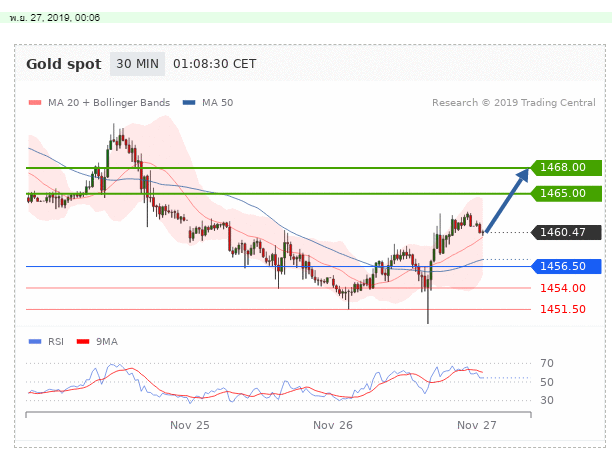
Task: Click the 9MA legend label
Action: (x=107, y=342)
